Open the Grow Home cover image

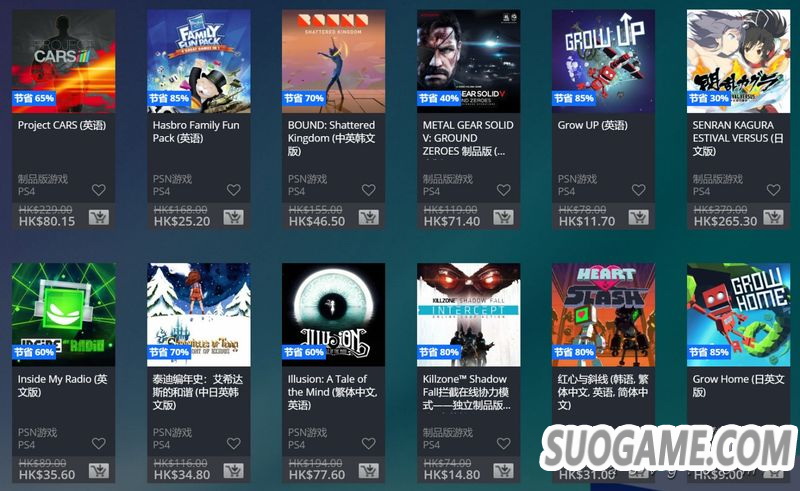tap(738, 315)
